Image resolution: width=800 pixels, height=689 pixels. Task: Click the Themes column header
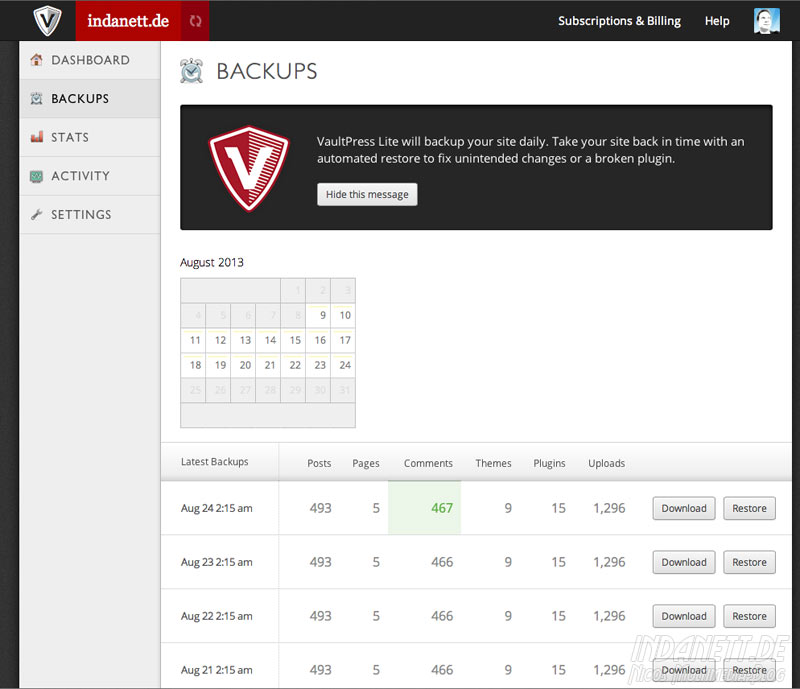493,463
